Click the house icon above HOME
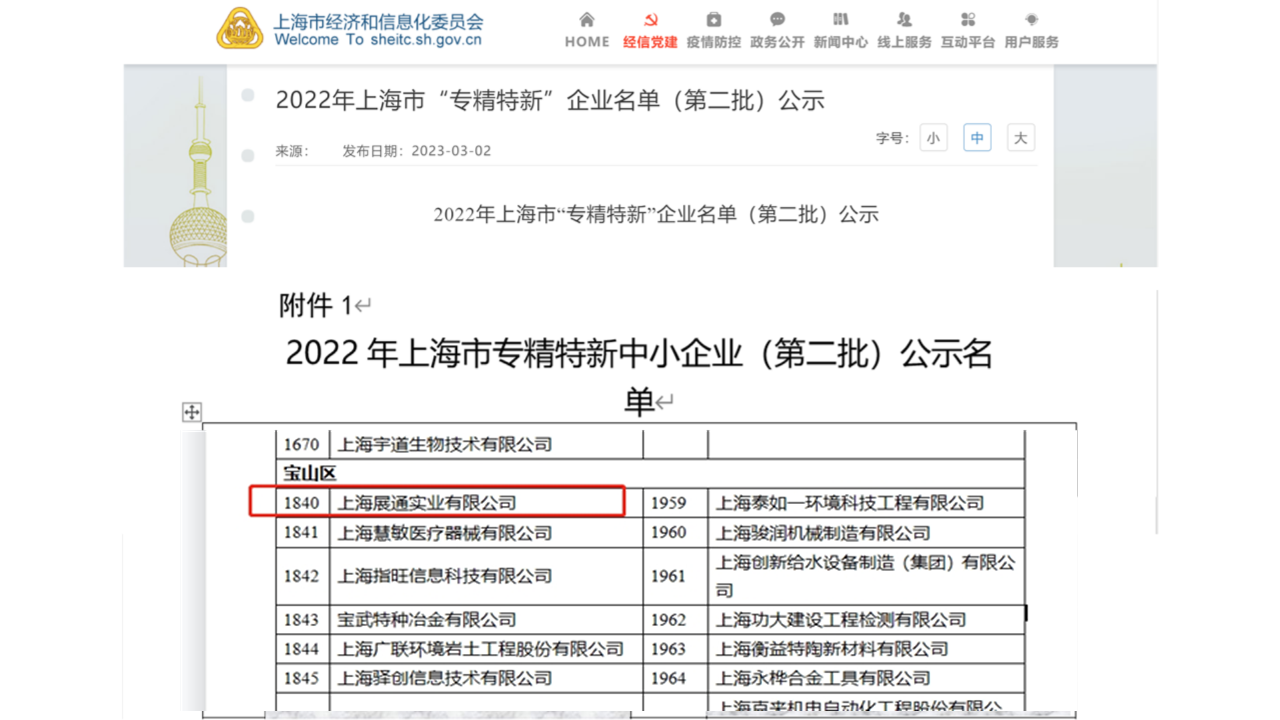Viewport: 1280px width, 720px height. click(x=587, y=19)
